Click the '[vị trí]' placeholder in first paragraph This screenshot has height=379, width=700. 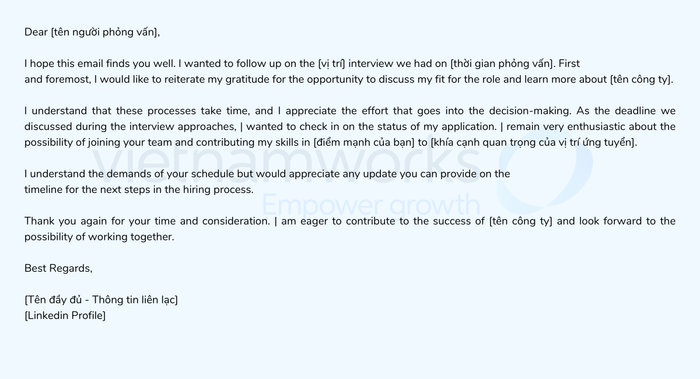tap(332, 63)
